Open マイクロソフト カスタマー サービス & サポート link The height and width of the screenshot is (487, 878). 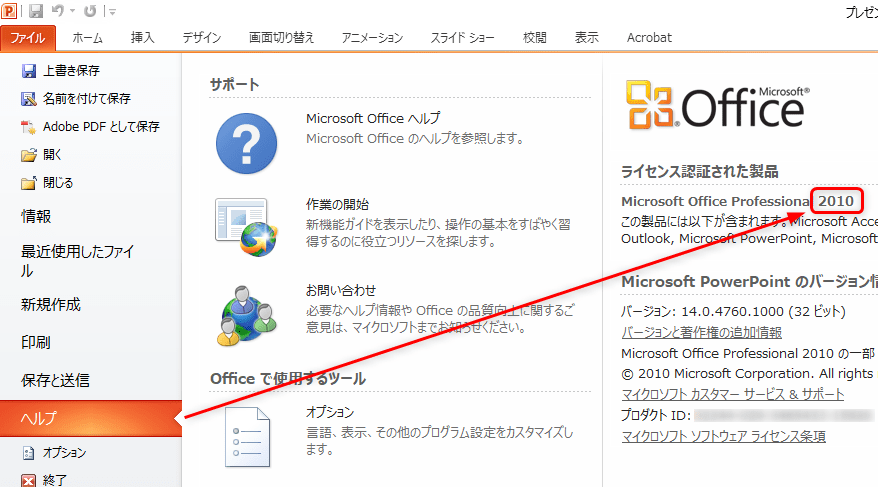(x=733, y=395)
